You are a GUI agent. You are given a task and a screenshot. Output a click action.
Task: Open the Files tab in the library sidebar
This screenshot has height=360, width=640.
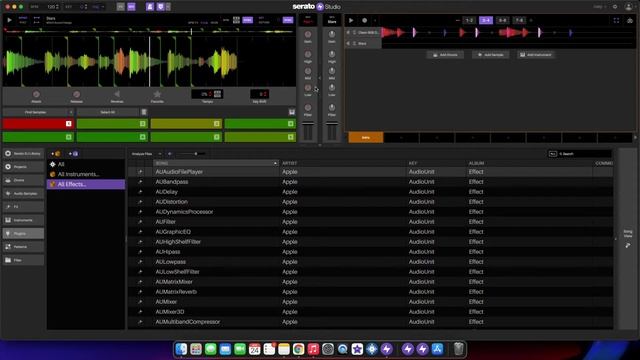coord(23,260)
